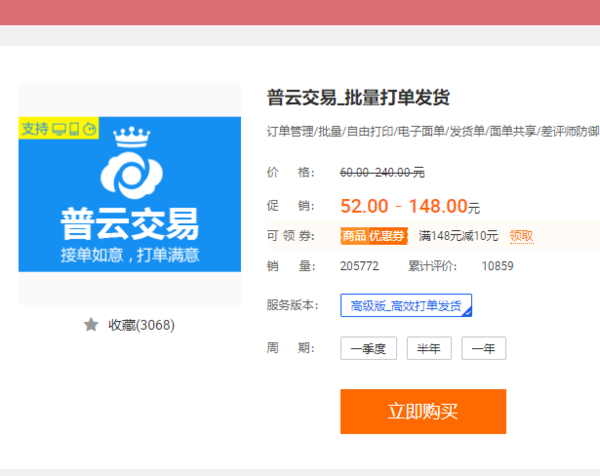Click the 普云交易_批量打单发货 product title
Image resolution: width=600 pixels, height=476 pixels.
[x=358, y=97]
